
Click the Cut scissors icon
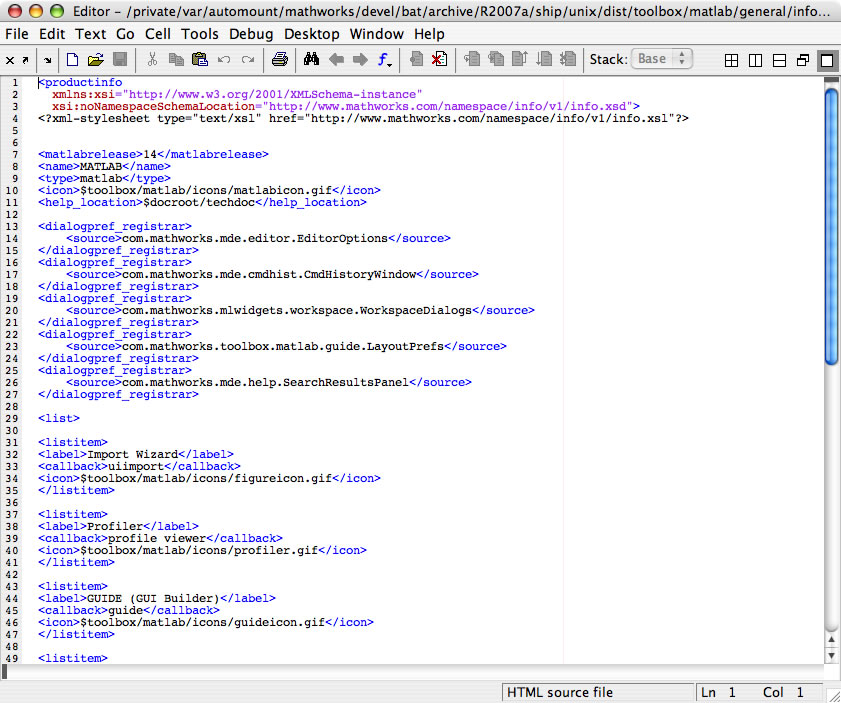(152, 60)
